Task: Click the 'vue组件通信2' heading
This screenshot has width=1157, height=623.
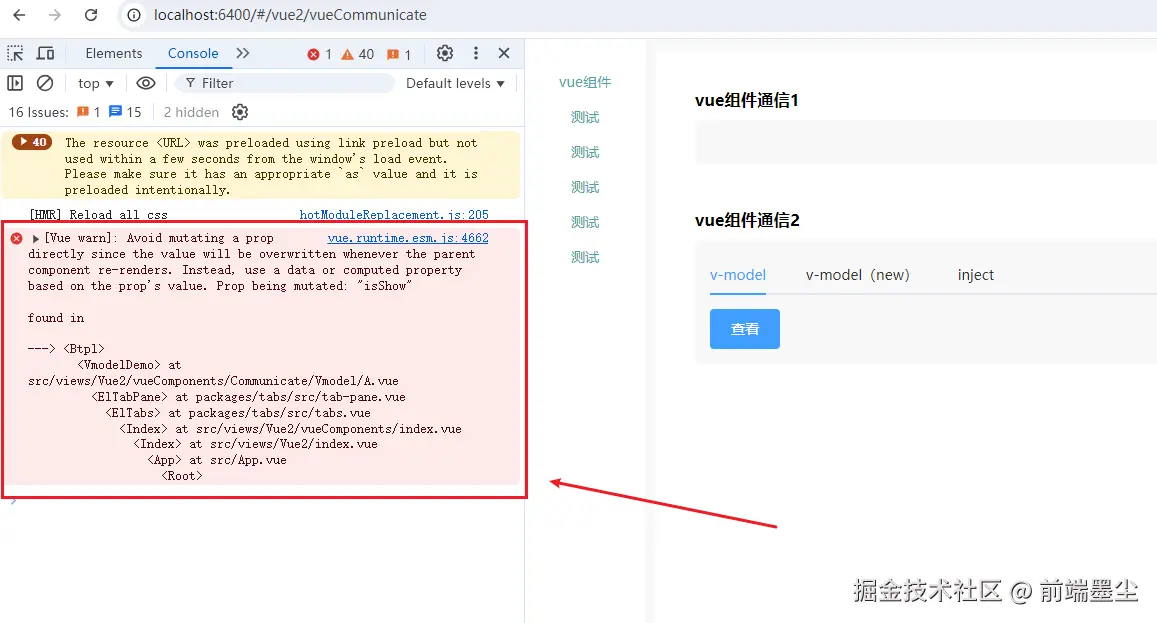Action: (747, 220)
